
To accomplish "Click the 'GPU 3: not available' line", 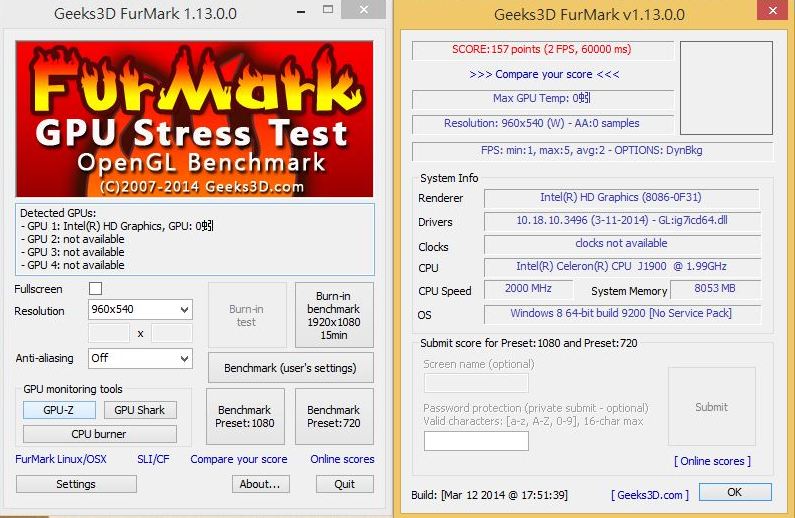I will coord(73,252).
